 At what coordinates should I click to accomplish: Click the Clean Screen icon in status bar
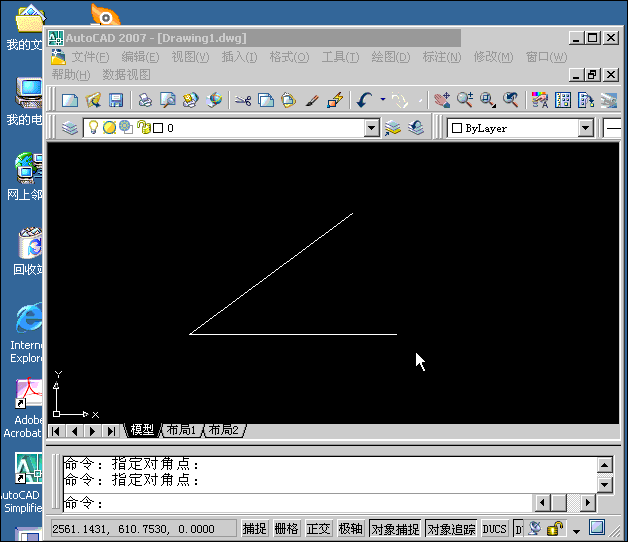[x=597, y=527]
